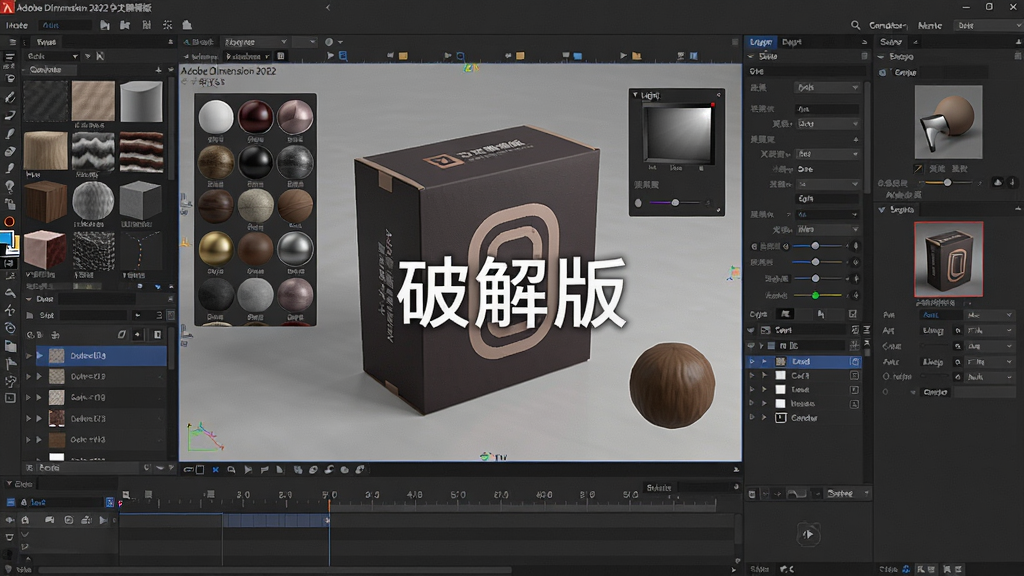The image size is (1024, 576).
Task: Toggle the square icon on second layer row
Action: (x=854, y=376)
